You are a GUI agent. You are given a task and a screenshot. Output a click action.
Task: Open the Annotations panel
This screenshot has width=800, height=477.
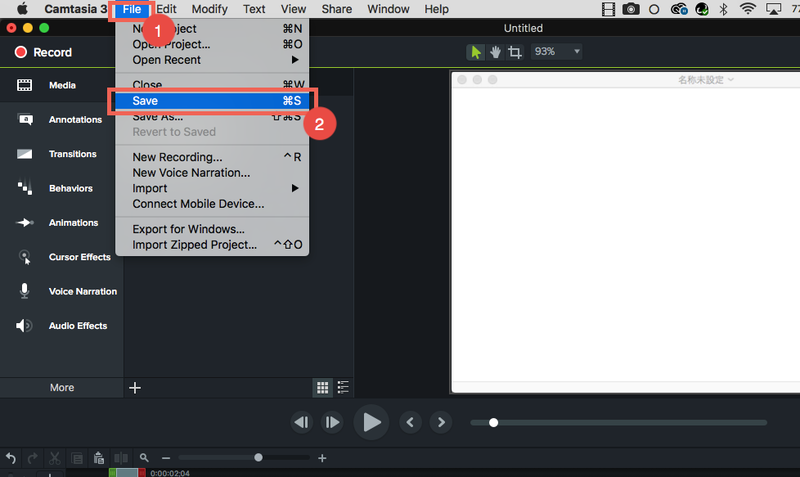(x=61, y=119)
